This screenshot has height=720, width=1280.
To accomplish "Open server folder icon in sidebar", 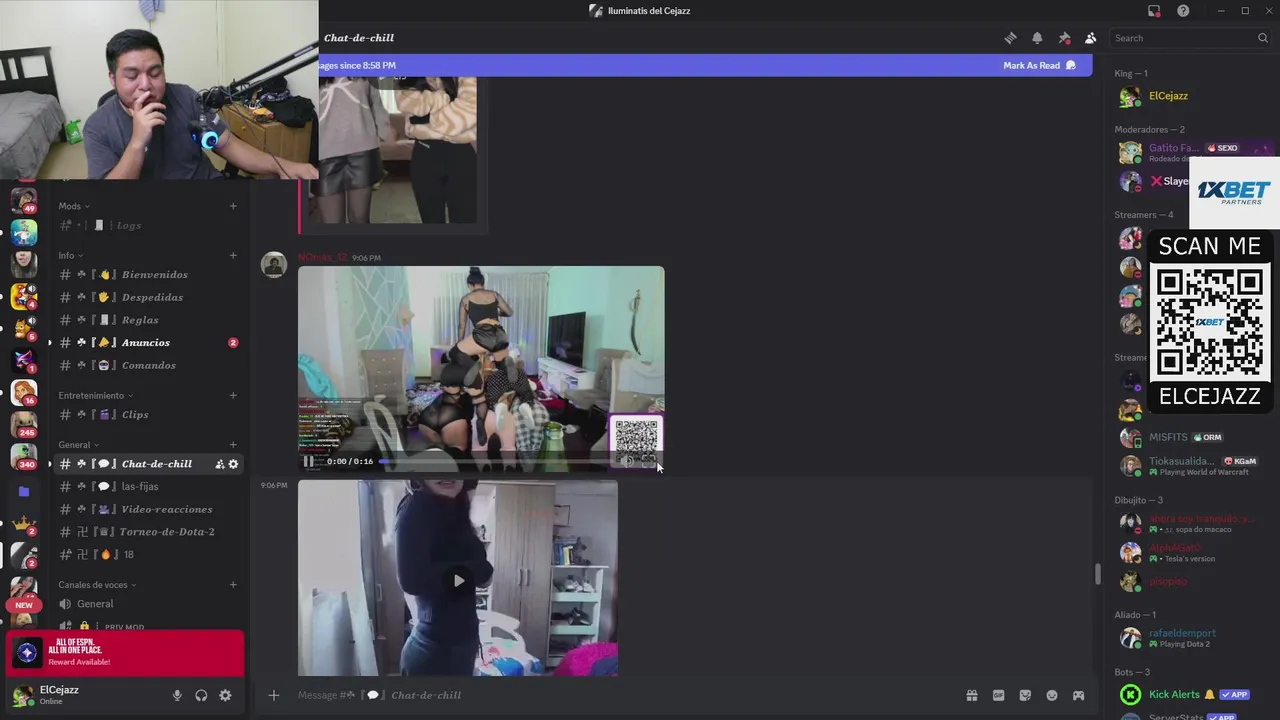I will (x=24, y=492).
